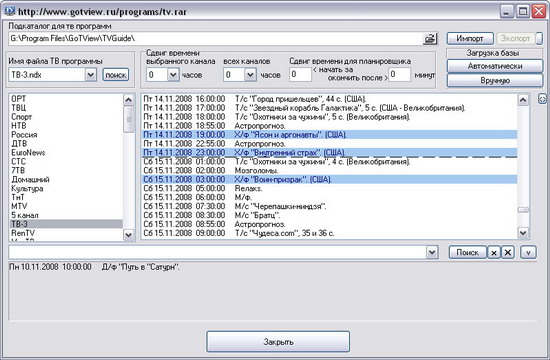Image resolution: width=550 pixels, height=360 pixels.
Task: Select the 23:00 Внутренний страх row
Action: coord(330,153)
